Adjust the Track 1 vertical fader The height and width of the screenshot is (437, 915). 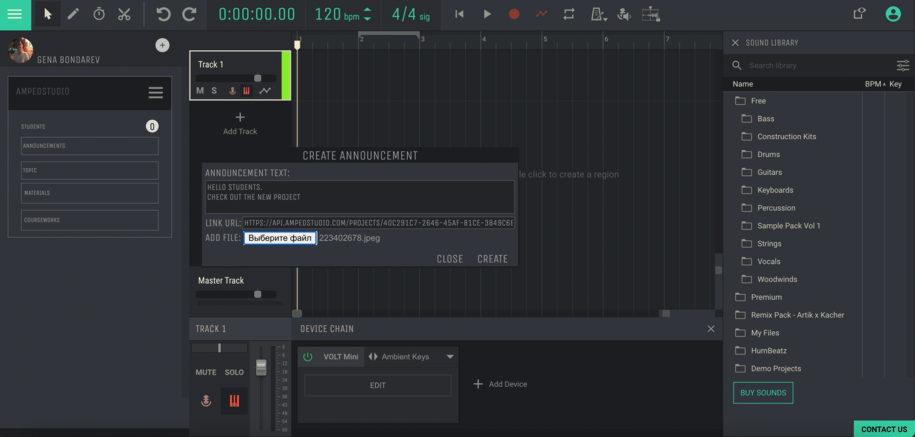click(261, 367)
